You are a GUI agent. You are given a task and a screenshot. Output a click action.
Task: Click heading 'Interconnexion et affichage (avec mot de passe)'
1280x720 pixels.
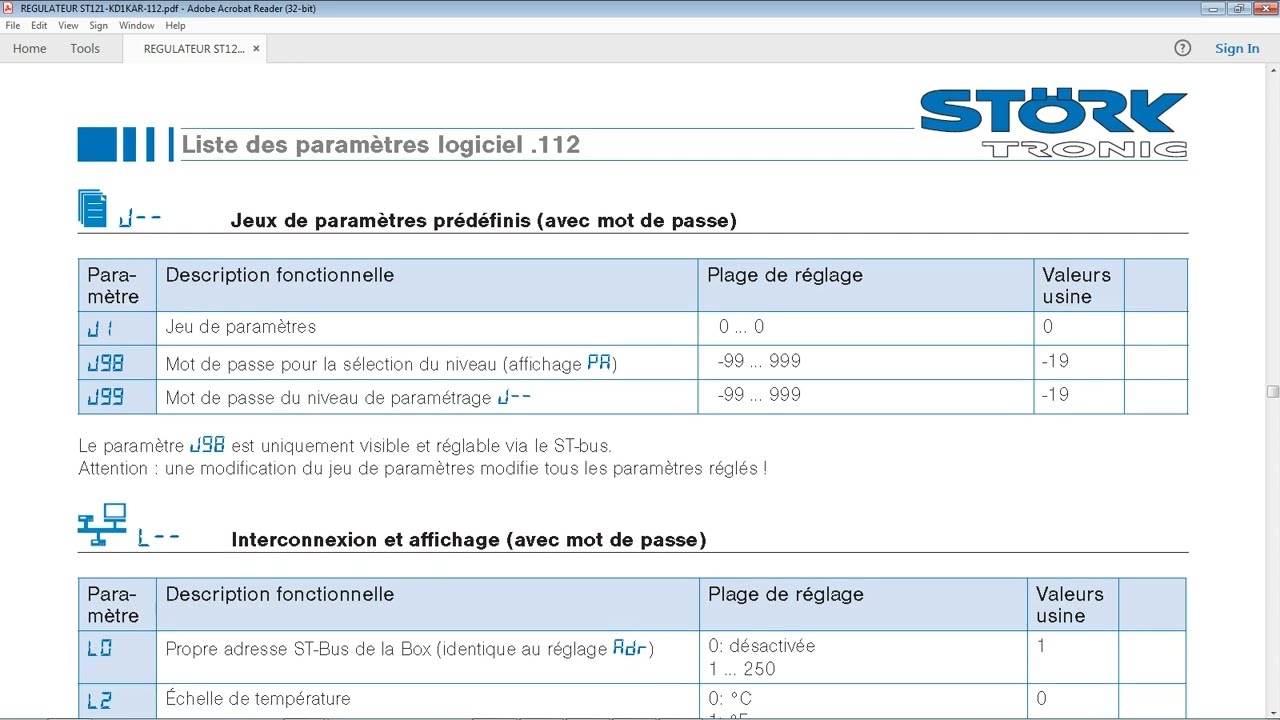point(469,540)
